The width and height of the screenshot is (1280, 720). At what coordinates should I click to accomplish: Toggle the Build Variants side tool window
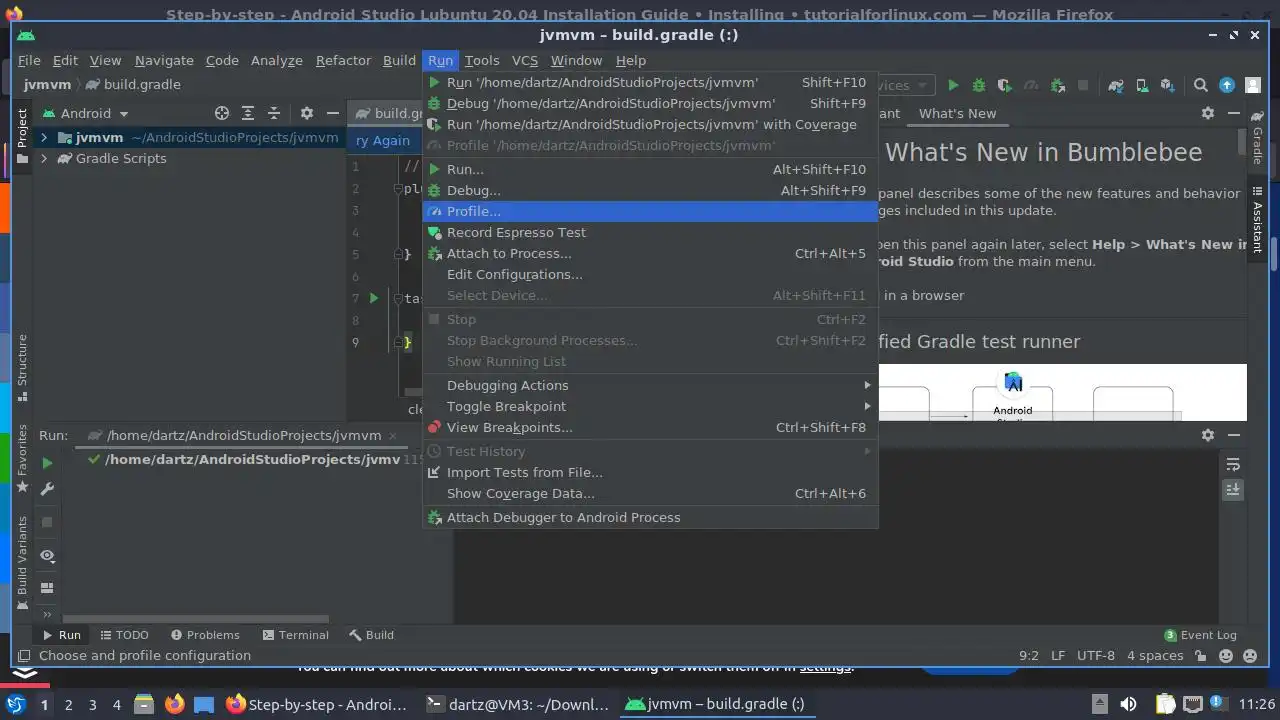[22, 563]
